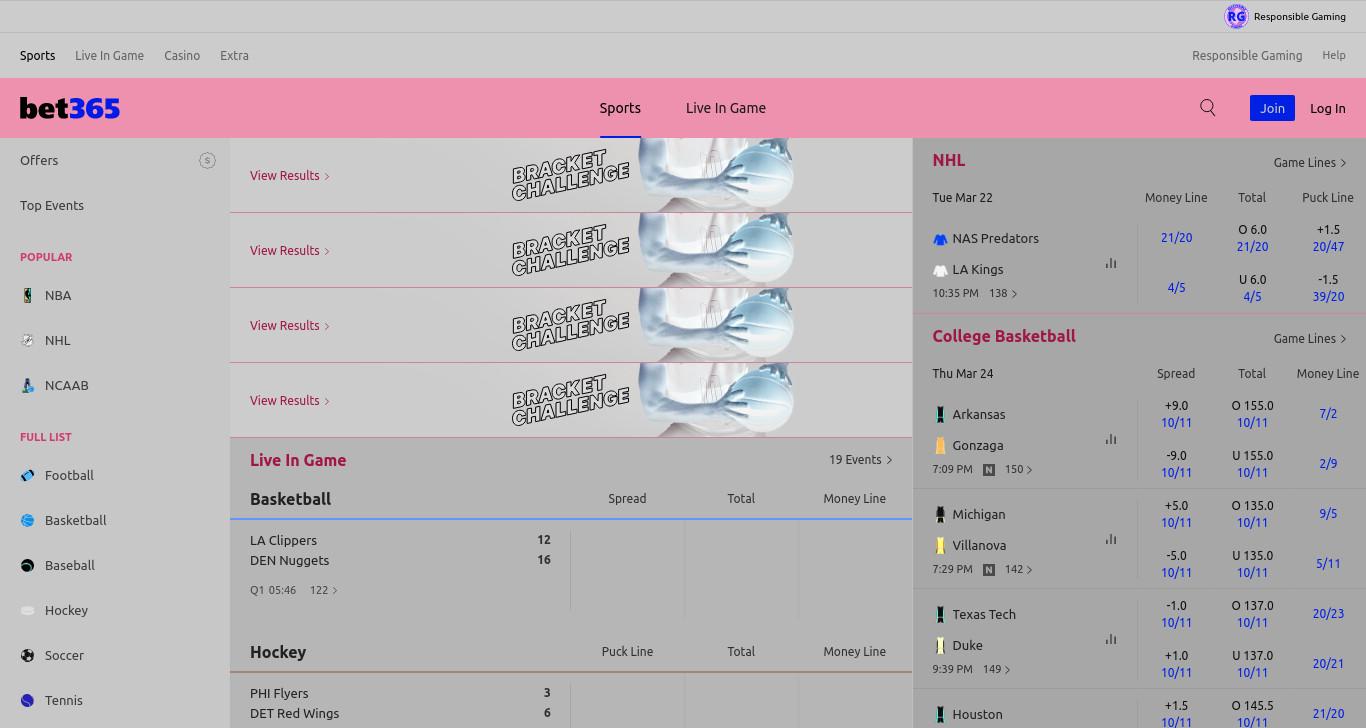Select LA Kings money line 4/5
1366x728 pixels.
1176,288
